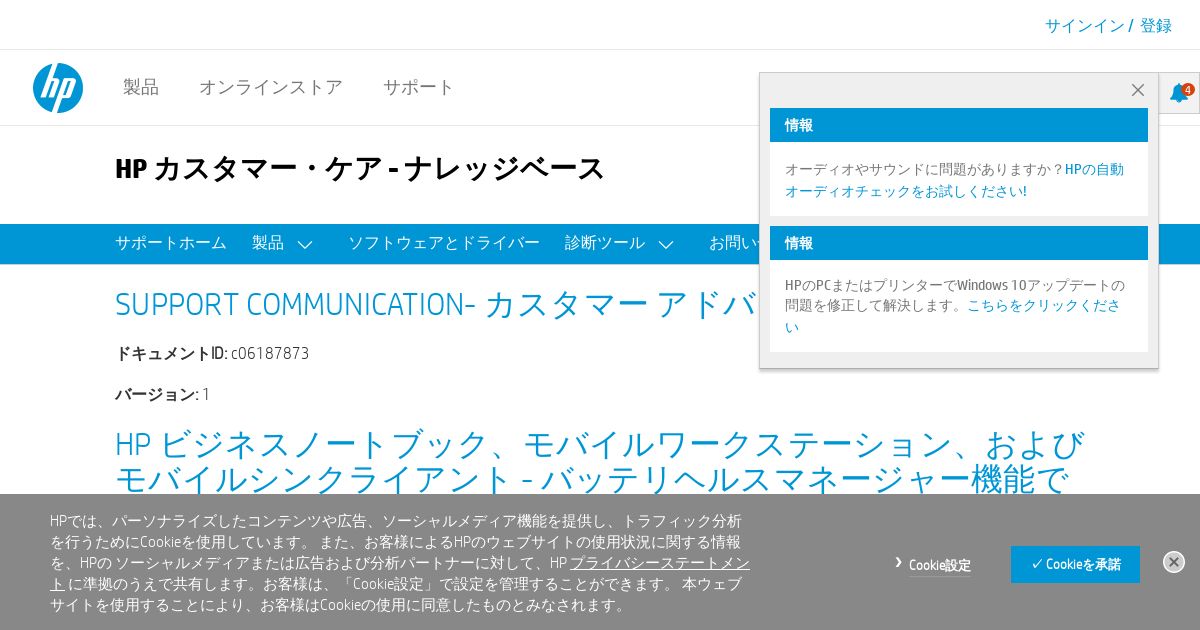Expand the 診断ツール dropdown chevron
The width and height of the screenshot is (1200, 630).
(666, 244)
